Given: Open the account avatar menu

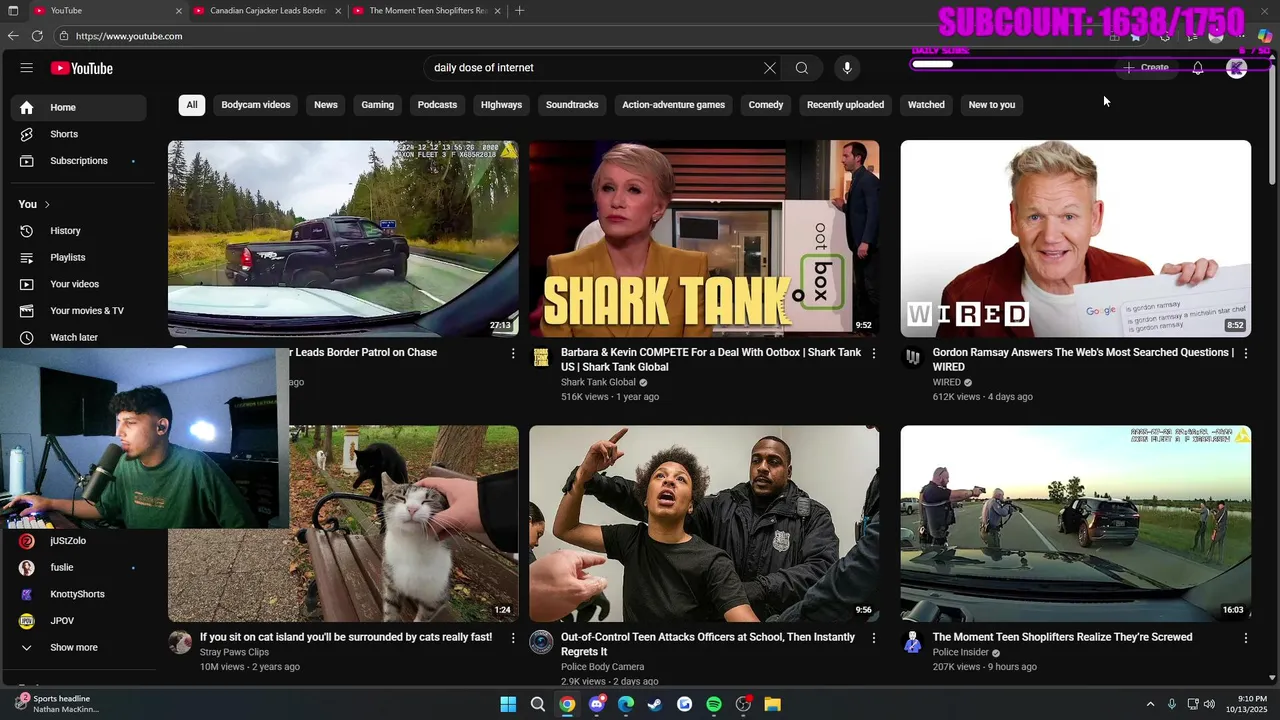Looking at the screenshot, I should pos(1237,68).
